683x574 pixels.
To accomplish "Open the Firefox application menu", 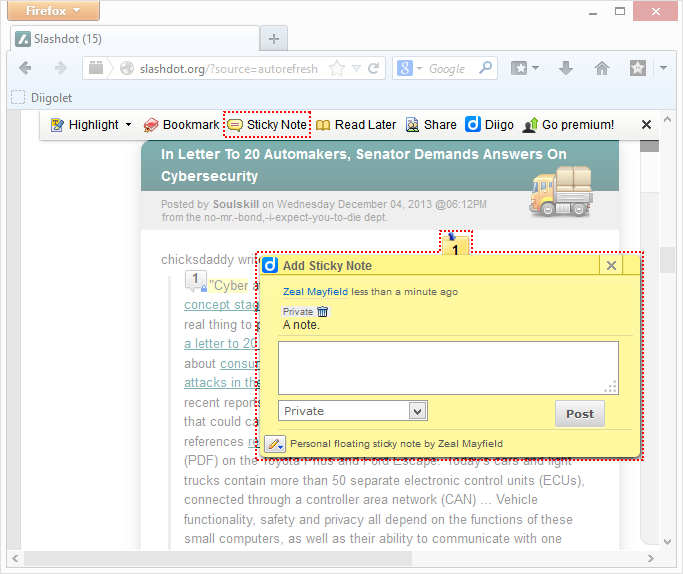I will [53, 10].
